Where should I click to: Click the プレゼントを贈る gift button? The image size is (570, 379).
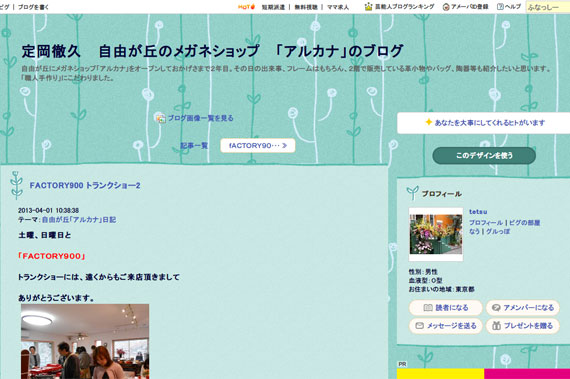pyautogui.click(x=523, y=326)
